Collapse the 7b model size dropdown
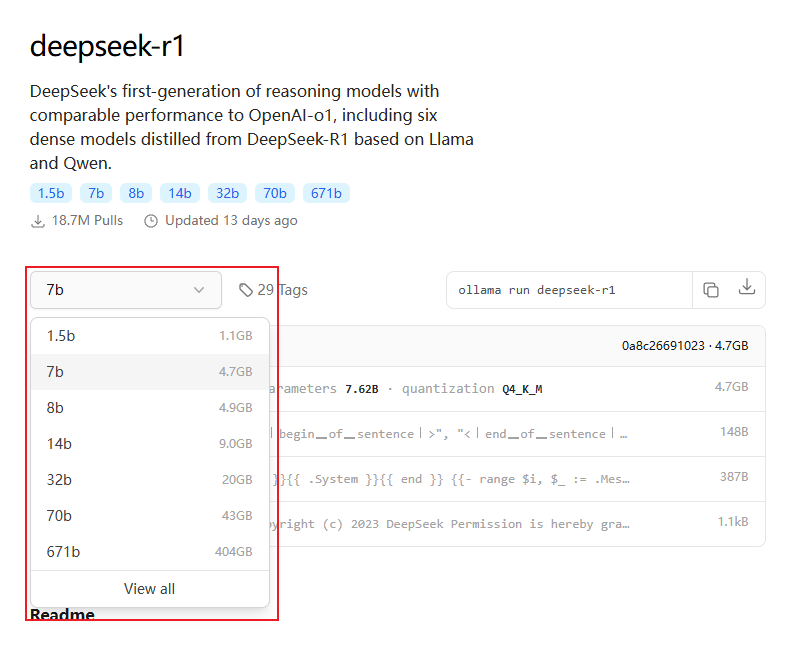Image resolution: width=793 pixels, height=650 pixels. (126, 290)
